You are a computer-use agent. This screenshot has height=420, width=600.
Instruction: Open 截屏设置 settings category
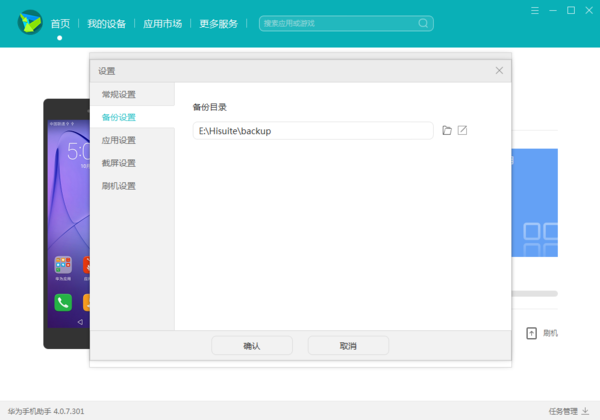(119, 163)
